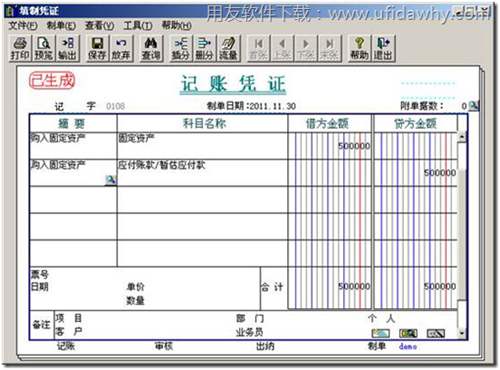The image size is (500, 370).
Task: Go to next voucher with 下张
Action: [x=305, y=49]
